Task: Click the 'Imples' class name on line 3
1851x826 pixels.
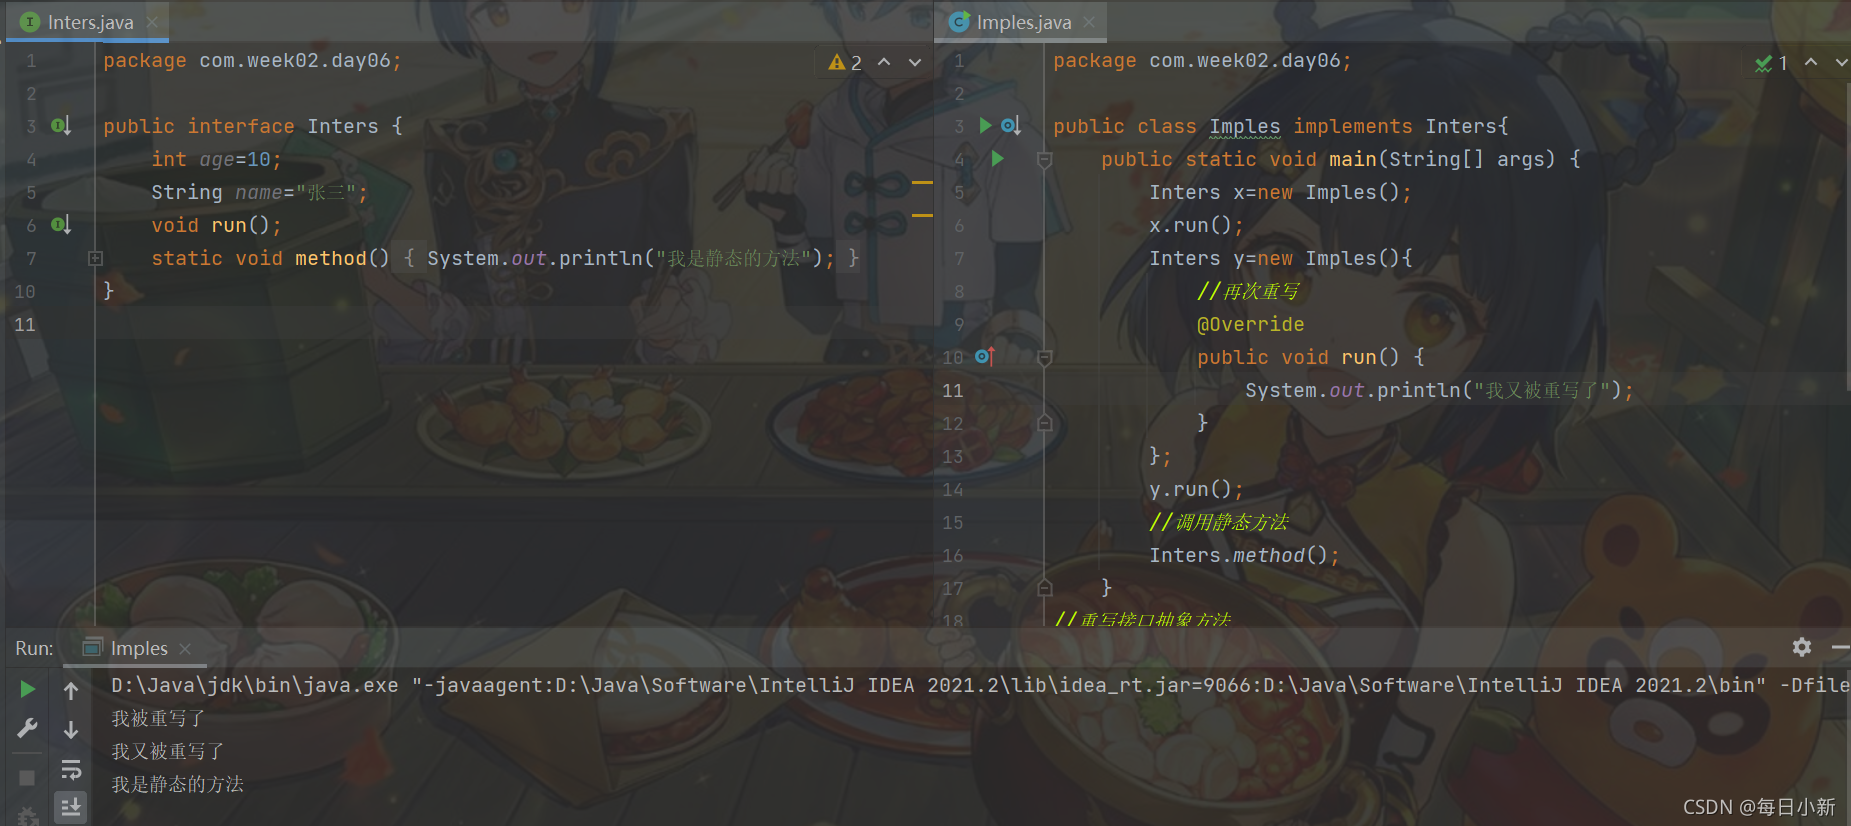Action: coord(1244,126)
